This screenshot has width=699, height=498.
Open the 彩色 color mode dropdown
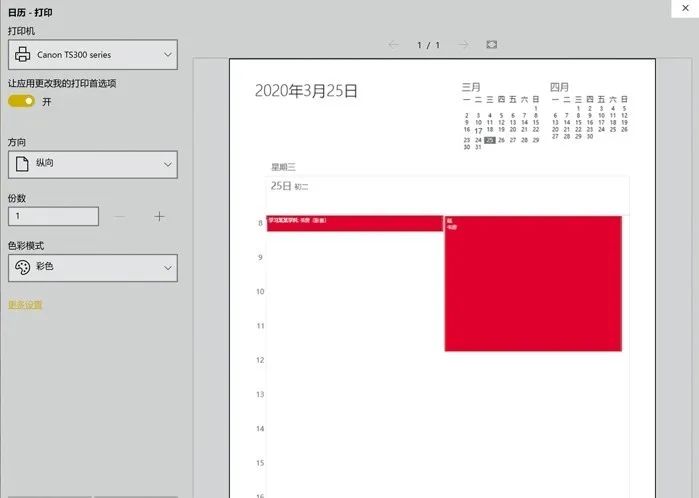click(x=92, y=267)
